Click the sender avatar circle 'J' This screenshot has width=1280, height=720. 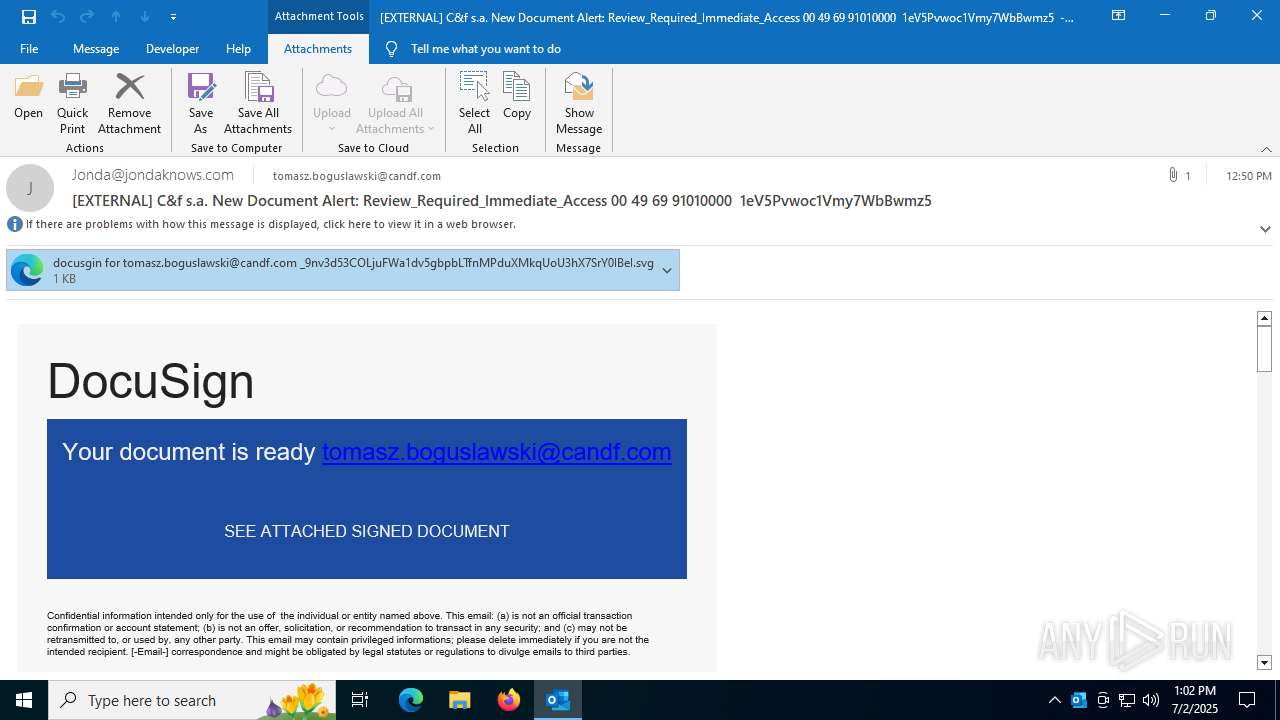(30, 188)
